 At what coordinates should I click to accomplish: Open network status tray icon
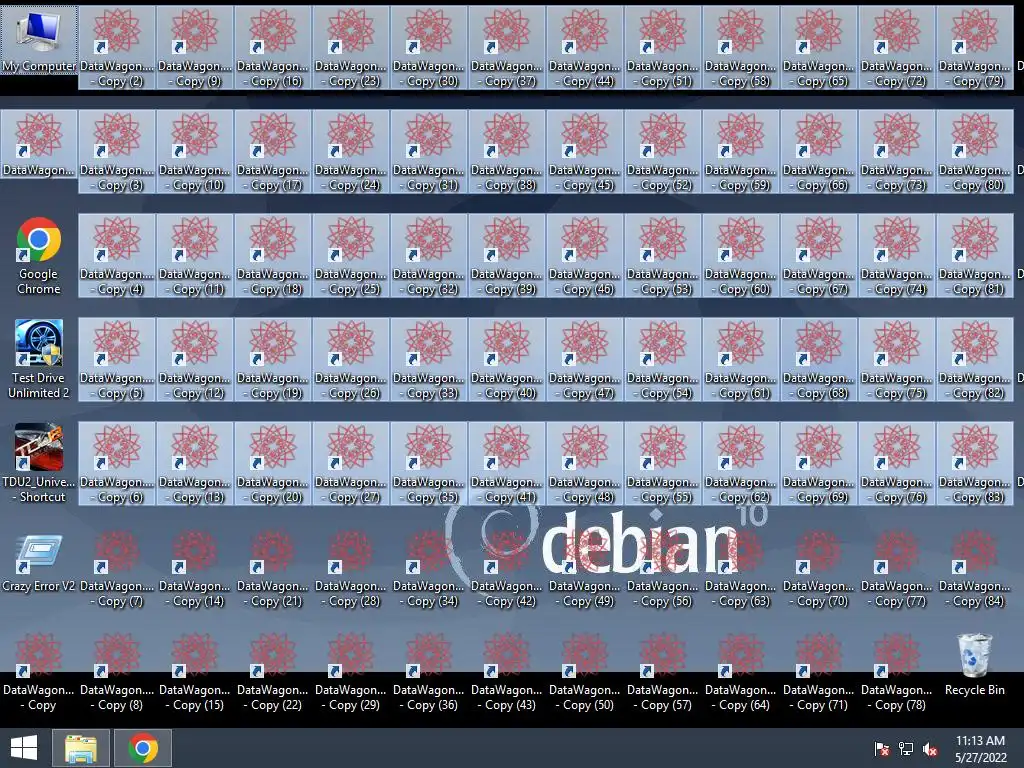pos(906,748)
